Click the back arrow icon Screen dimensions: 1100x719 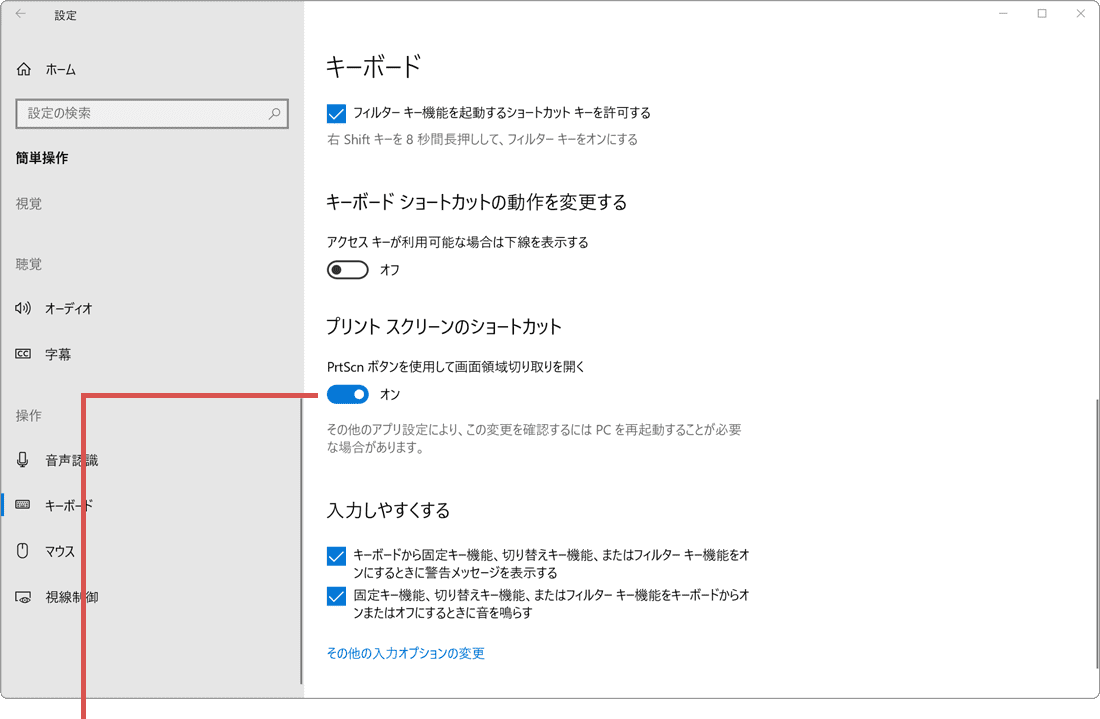click(x=20, y=14)
